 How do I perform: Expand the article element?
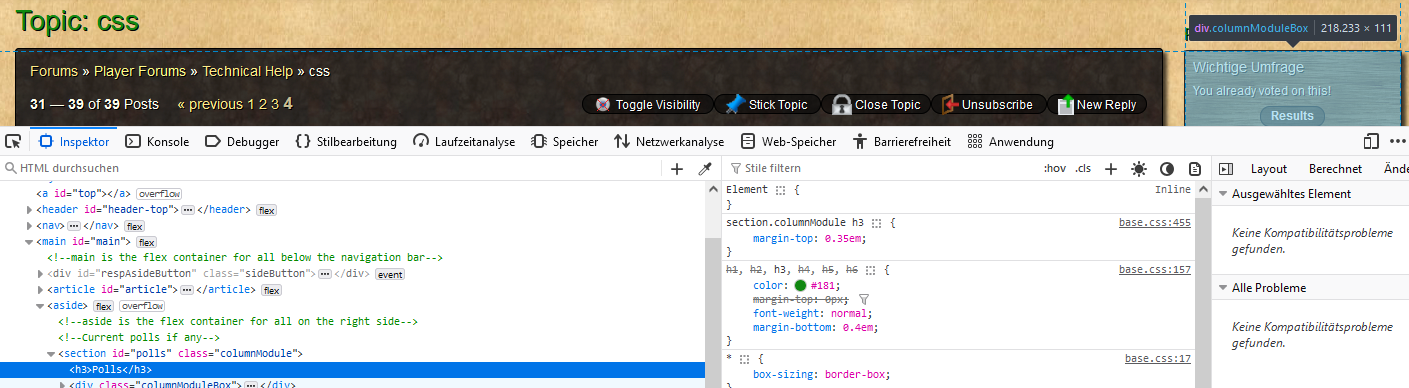40,289
